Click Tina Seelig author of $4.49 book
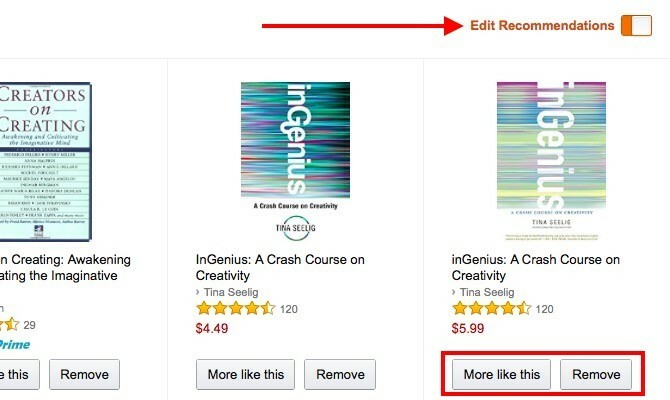 click(231, 292)
